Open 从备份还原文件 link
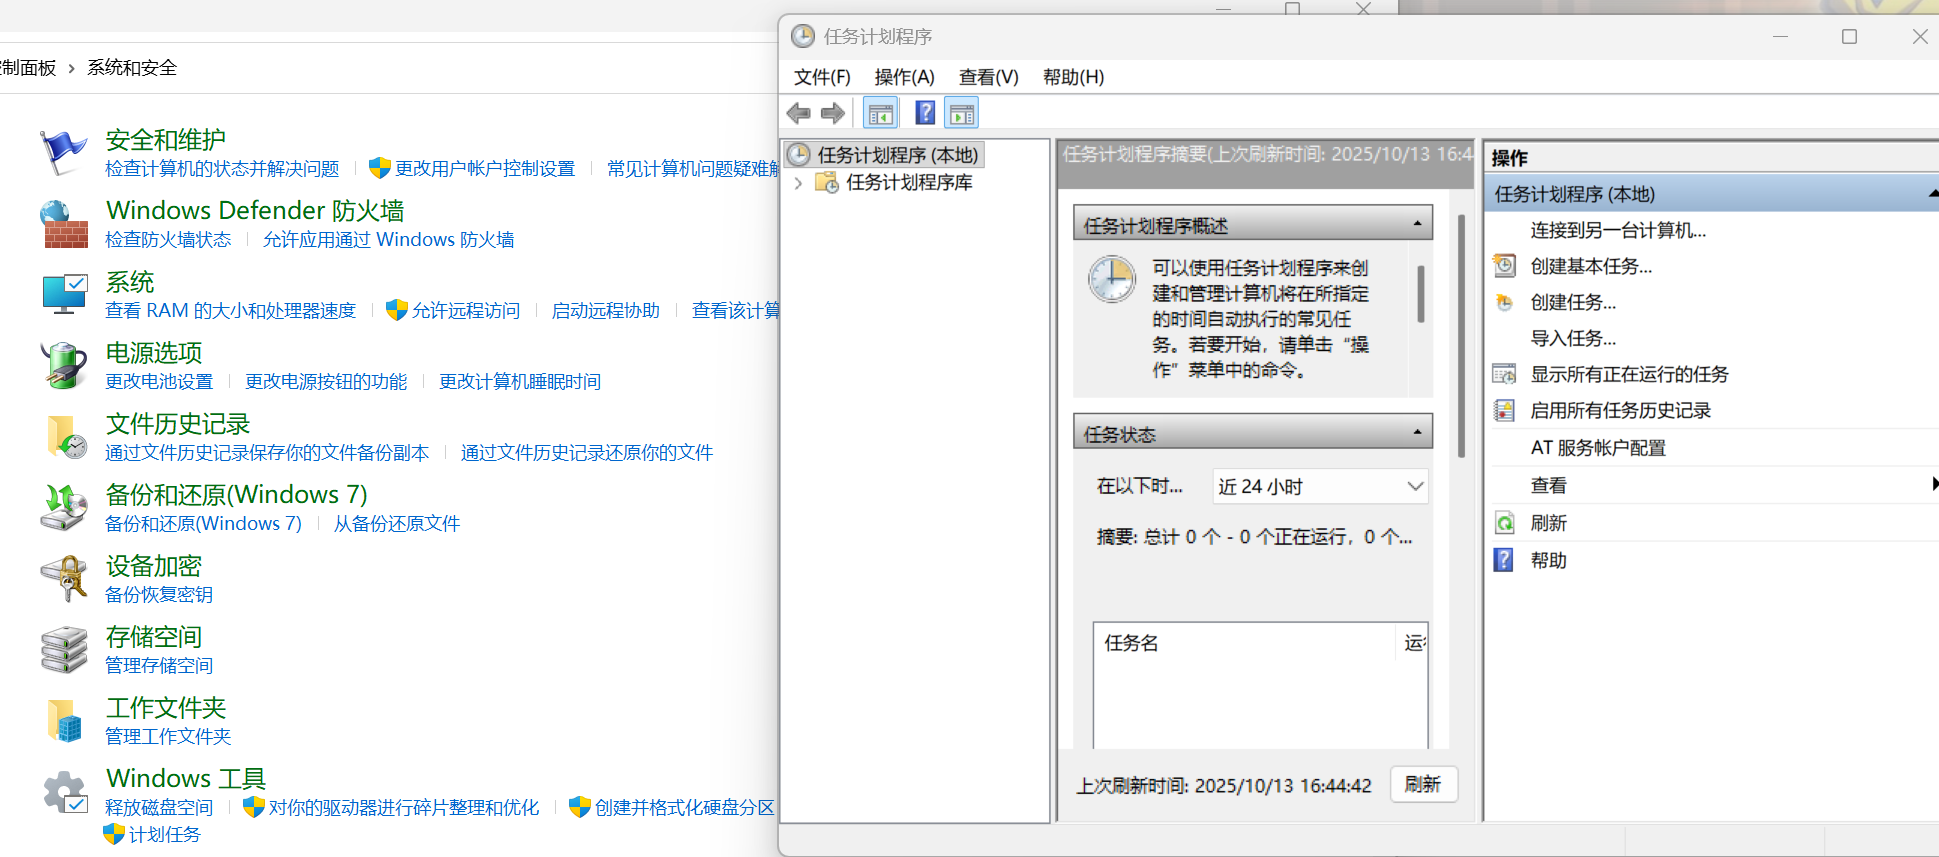The height and width of the screenshot is (857, 1939). 397,524
